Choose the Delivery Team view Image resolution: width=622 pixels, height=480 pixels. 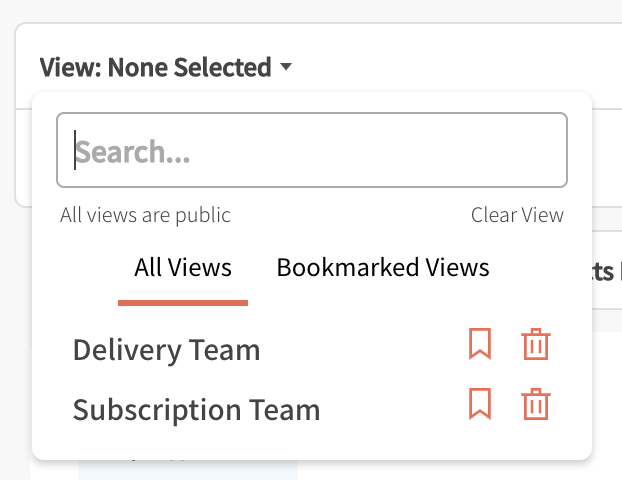pyautogui.click(x=167, y=350)
